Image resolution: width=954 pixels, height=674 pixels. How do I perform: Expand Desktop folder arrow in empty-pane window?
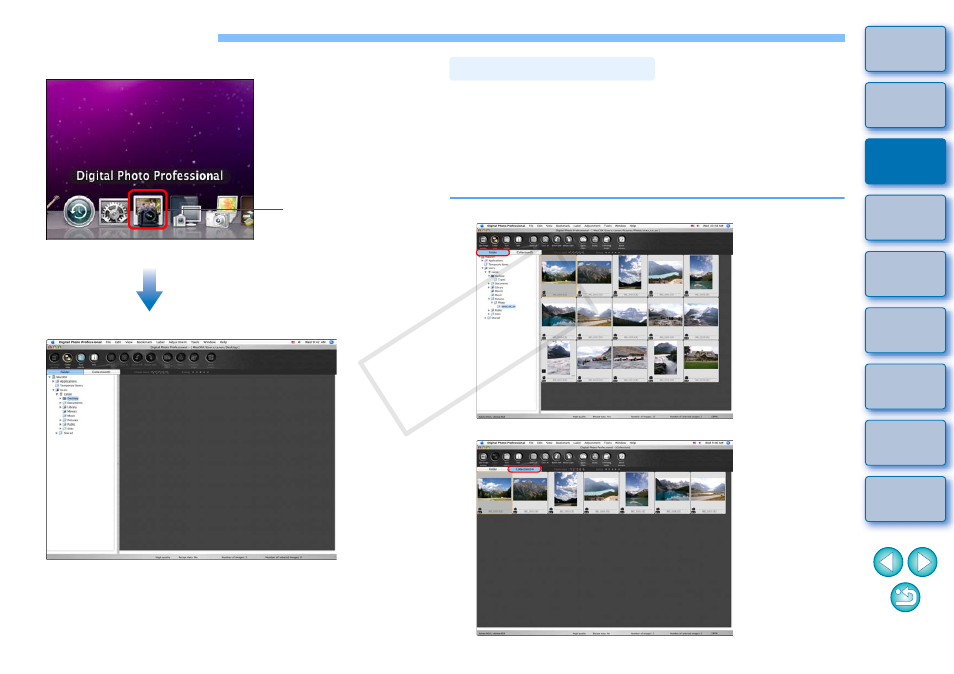(60, 398)
